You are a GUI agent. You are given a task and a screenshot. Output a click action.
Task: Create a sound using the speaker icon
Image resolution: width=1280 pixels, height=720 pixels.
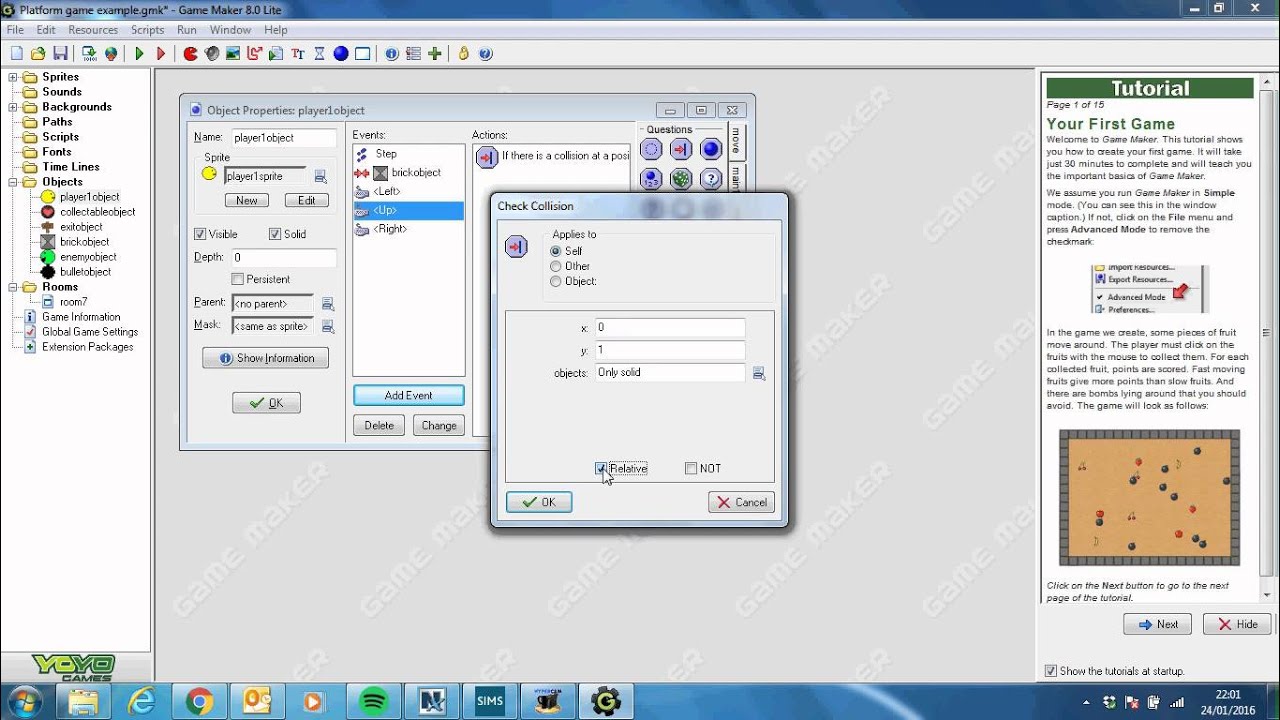point(212,54)
